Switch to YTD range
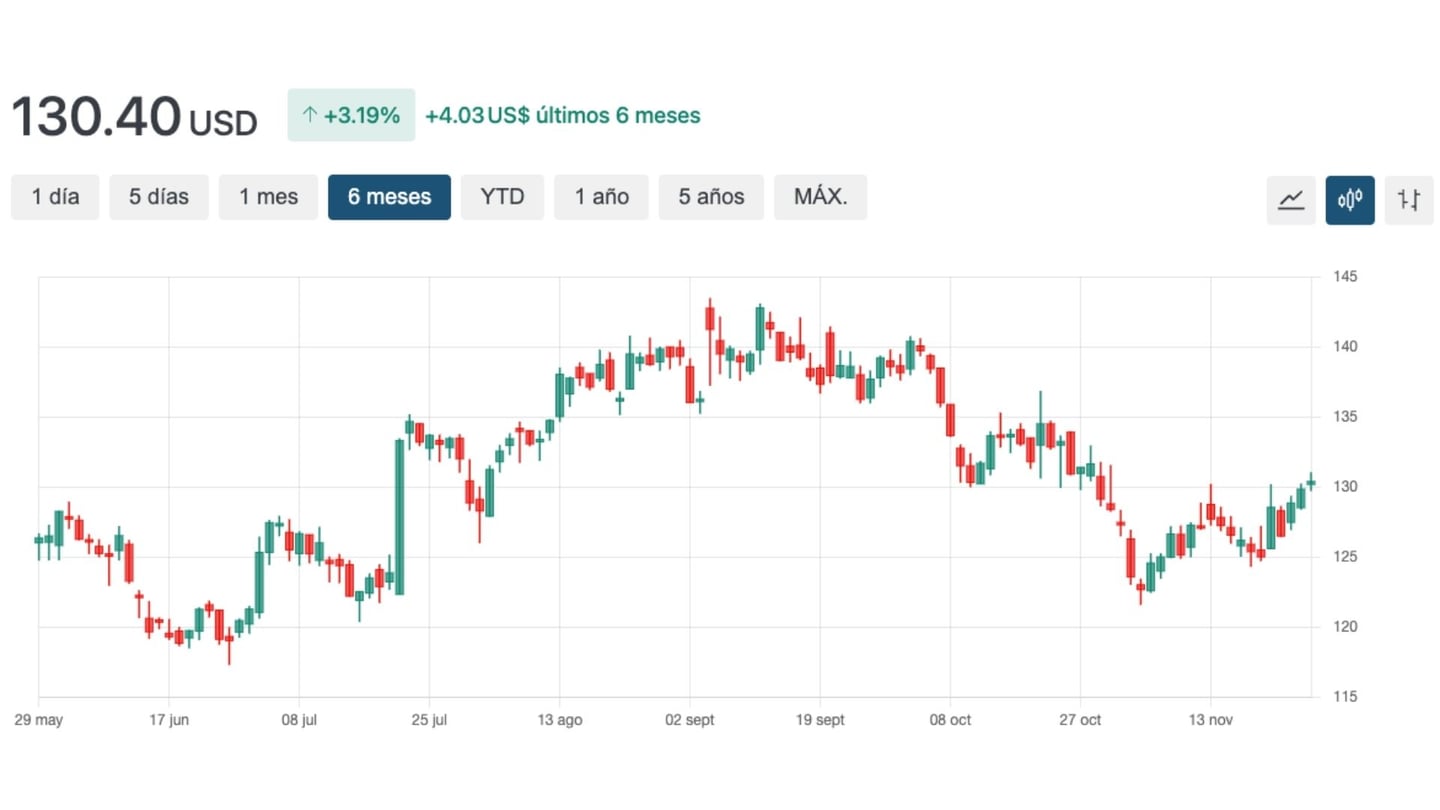This screenshot has height=810, width=1440. (502, 197)
